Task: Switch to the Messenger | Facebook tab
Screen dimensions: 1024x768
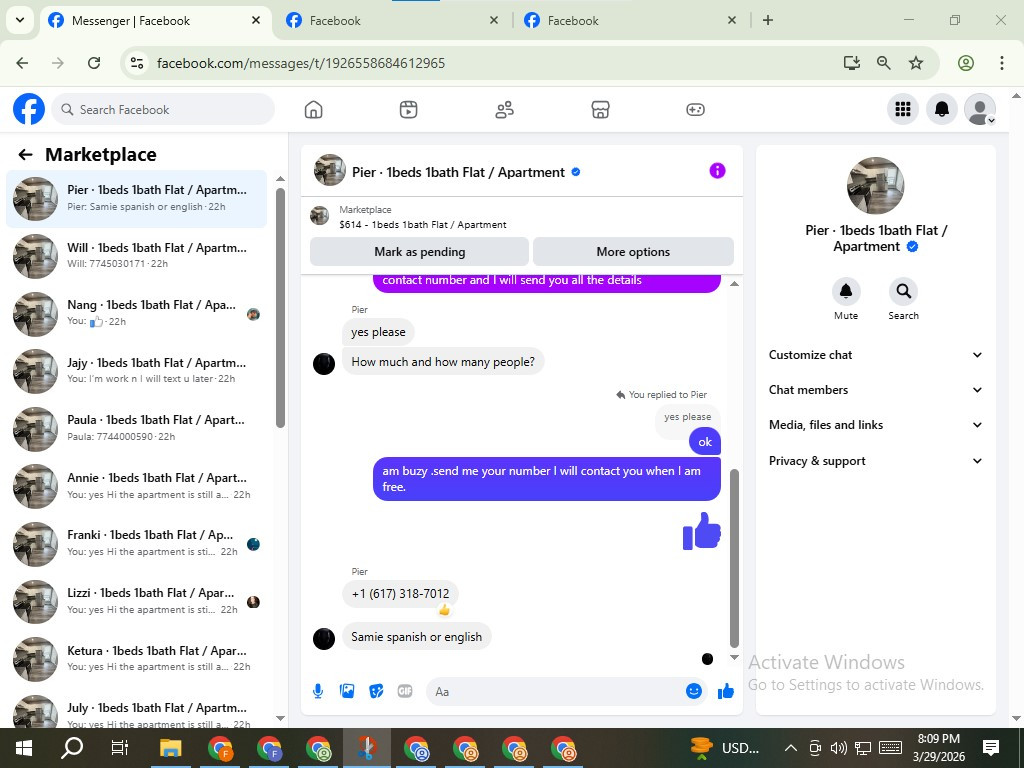Action: [x=154, y=20]
